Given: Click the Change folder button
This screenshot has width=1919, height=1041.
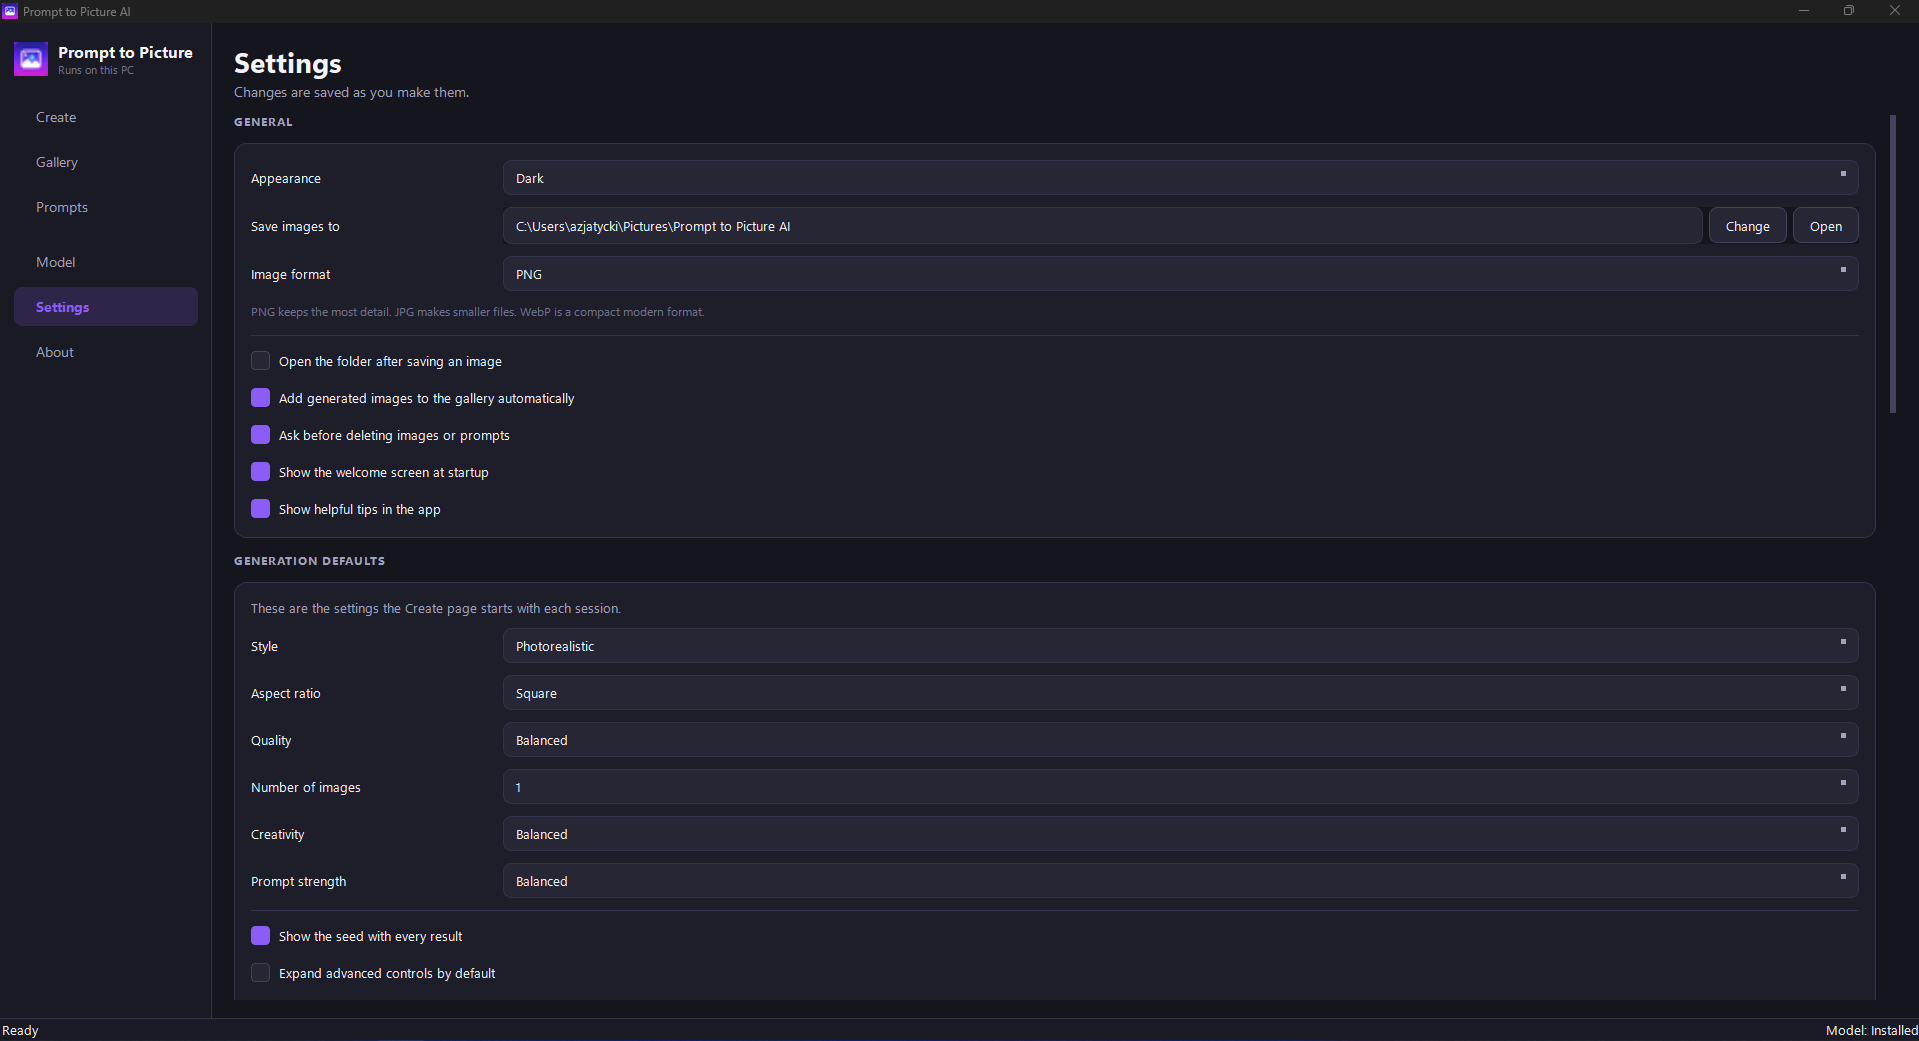Looking at the screenshot, I should tap(1747, 226).
